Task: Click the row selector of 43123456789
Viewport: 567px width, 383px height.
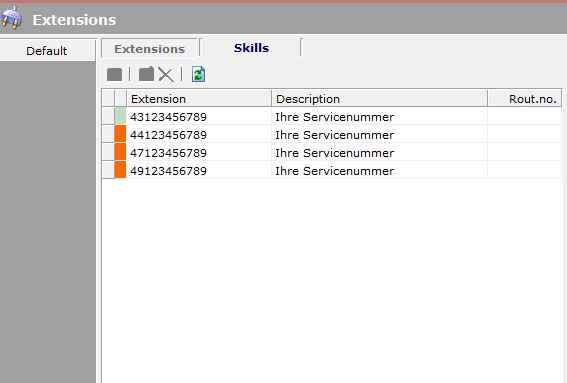Action: pyautogui.click(x=108, y=116)
